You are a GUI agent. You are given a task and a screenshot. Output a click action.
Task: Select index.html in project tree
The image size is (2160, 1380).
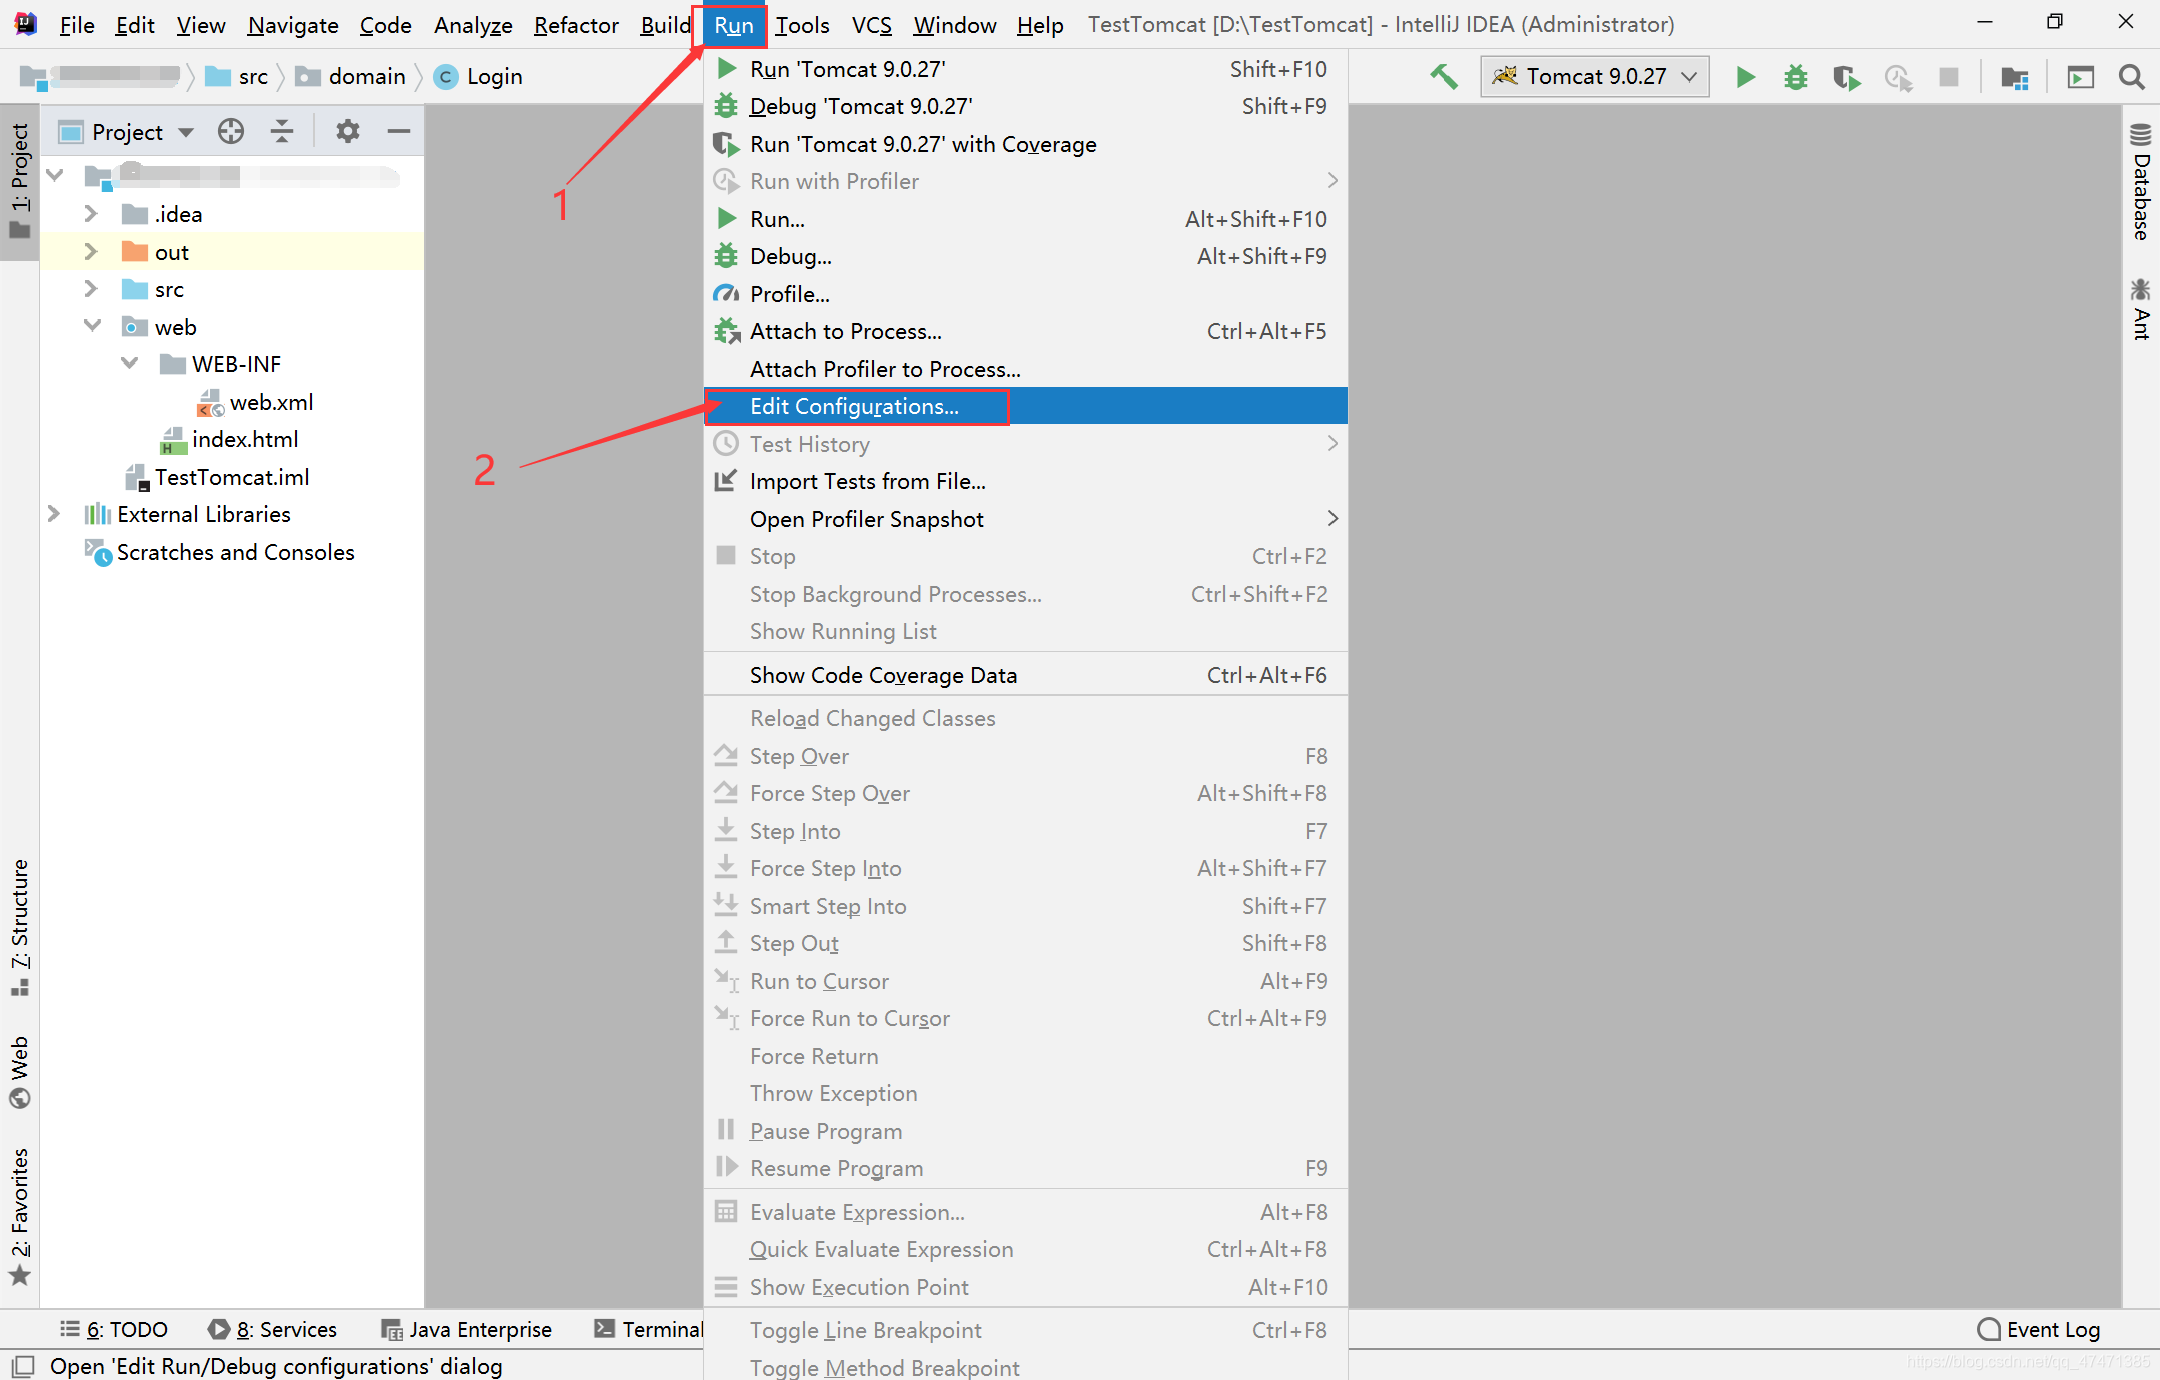pos(229,439)
